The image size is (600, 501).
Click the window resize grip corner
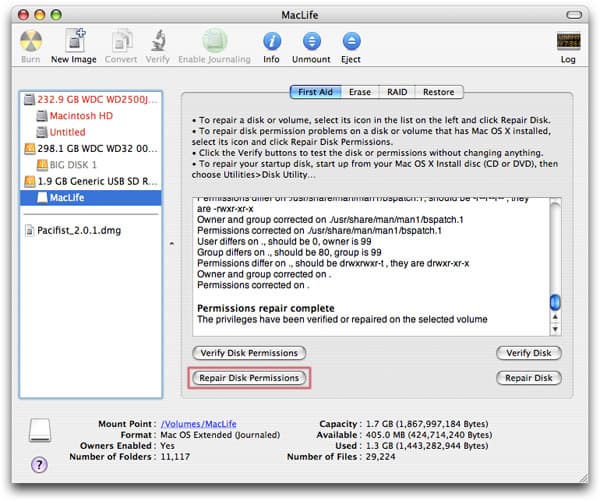pyautogui.click(x=584, y=478)
